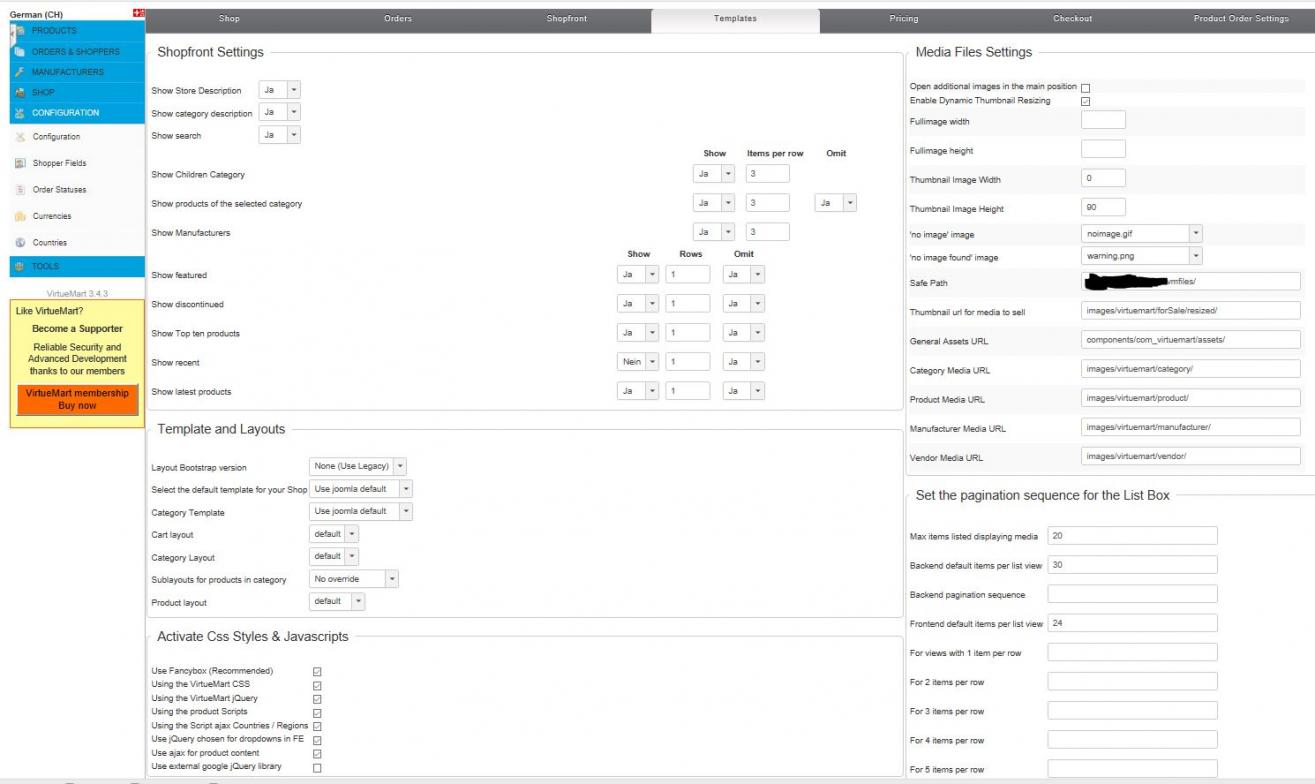This screenshot has width=1315, height=784.
Task: Switch to the Pricing tab
Action: (903, 19)
